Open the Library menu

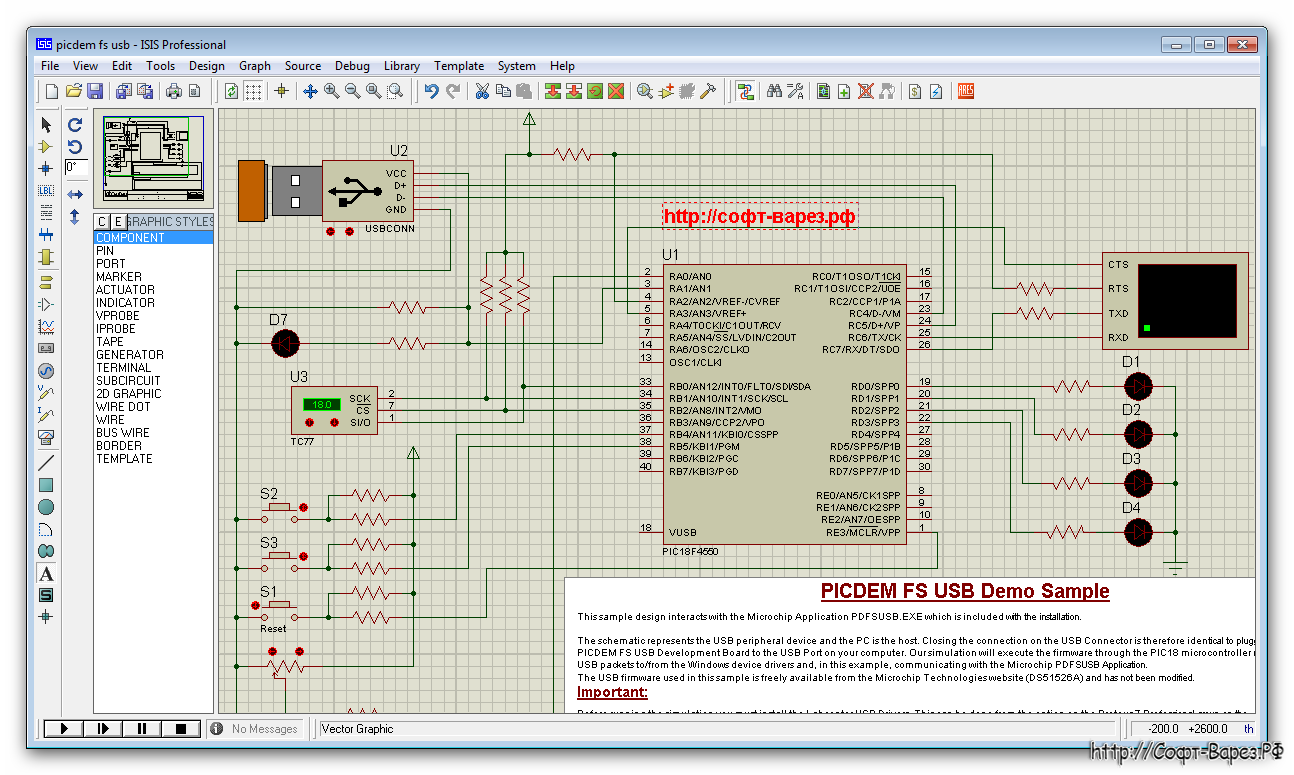point(402,66)
